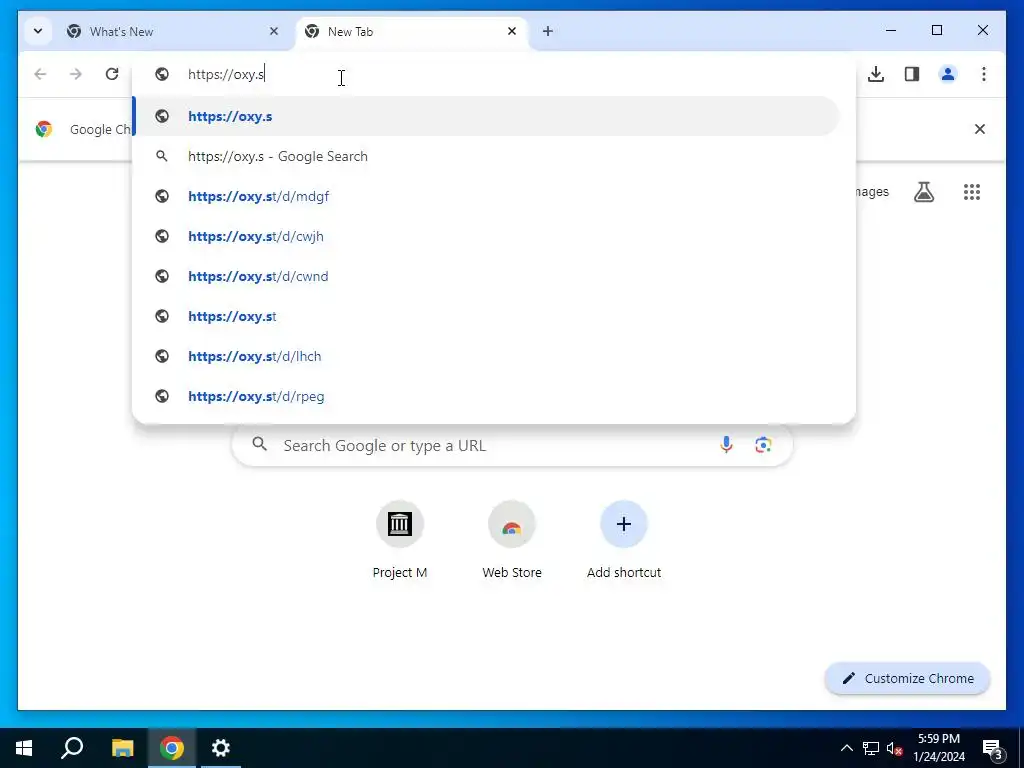Open the profile avatar icon
This screenshot has height=768, width=1024.
point(948,74)
